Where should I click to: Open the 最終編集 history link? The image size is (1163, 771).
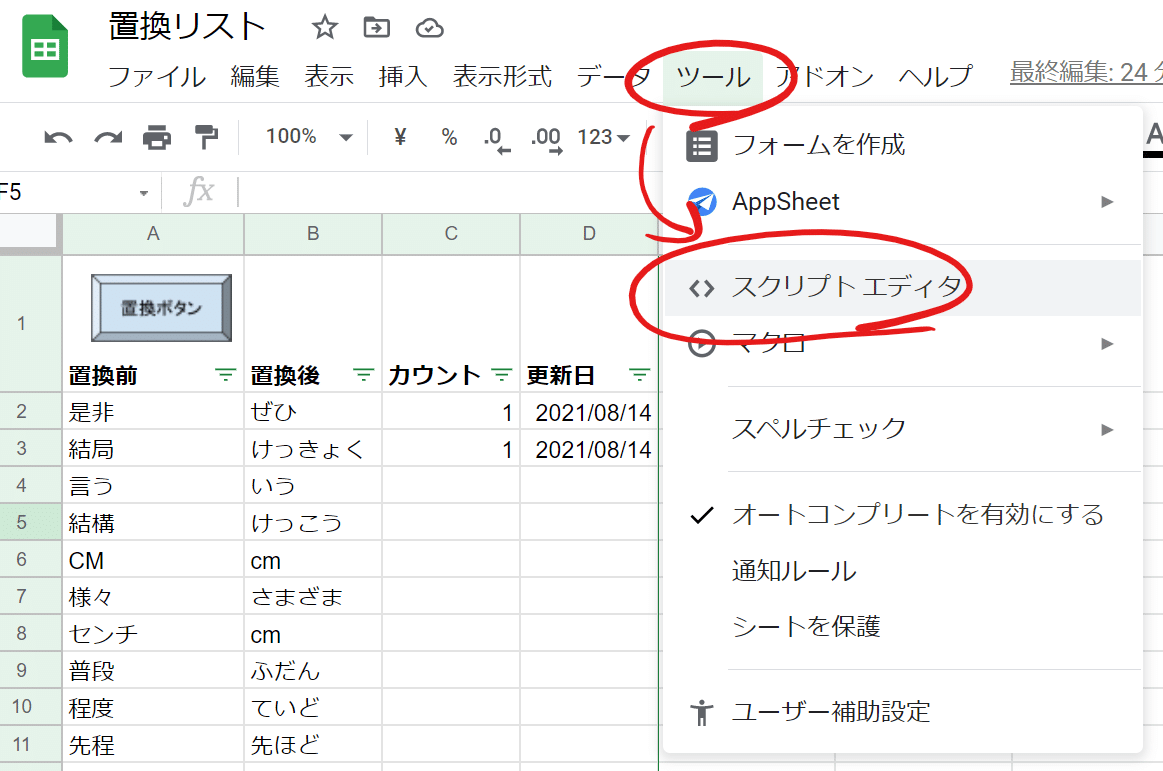click(1086, 73)
